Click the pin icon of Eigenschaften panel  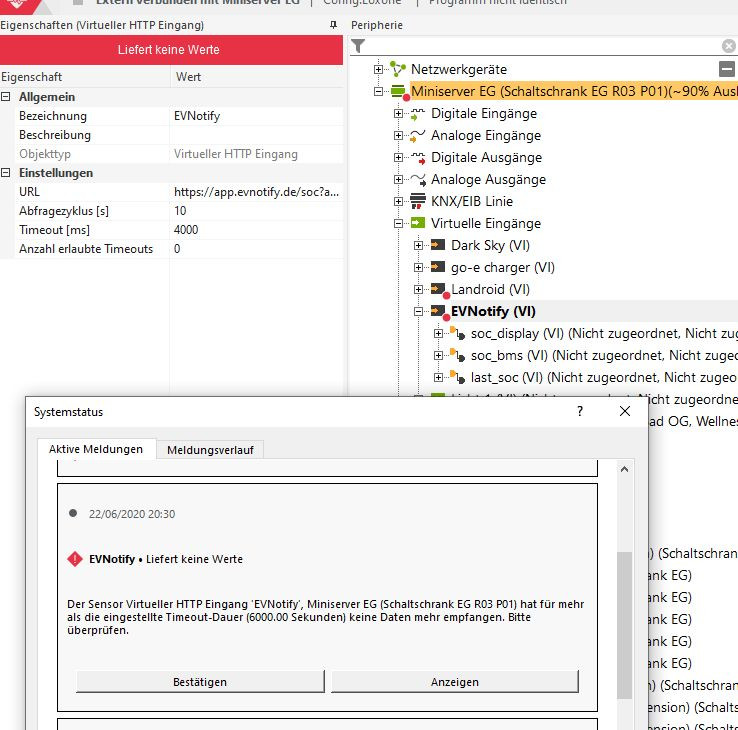(333, 25)
